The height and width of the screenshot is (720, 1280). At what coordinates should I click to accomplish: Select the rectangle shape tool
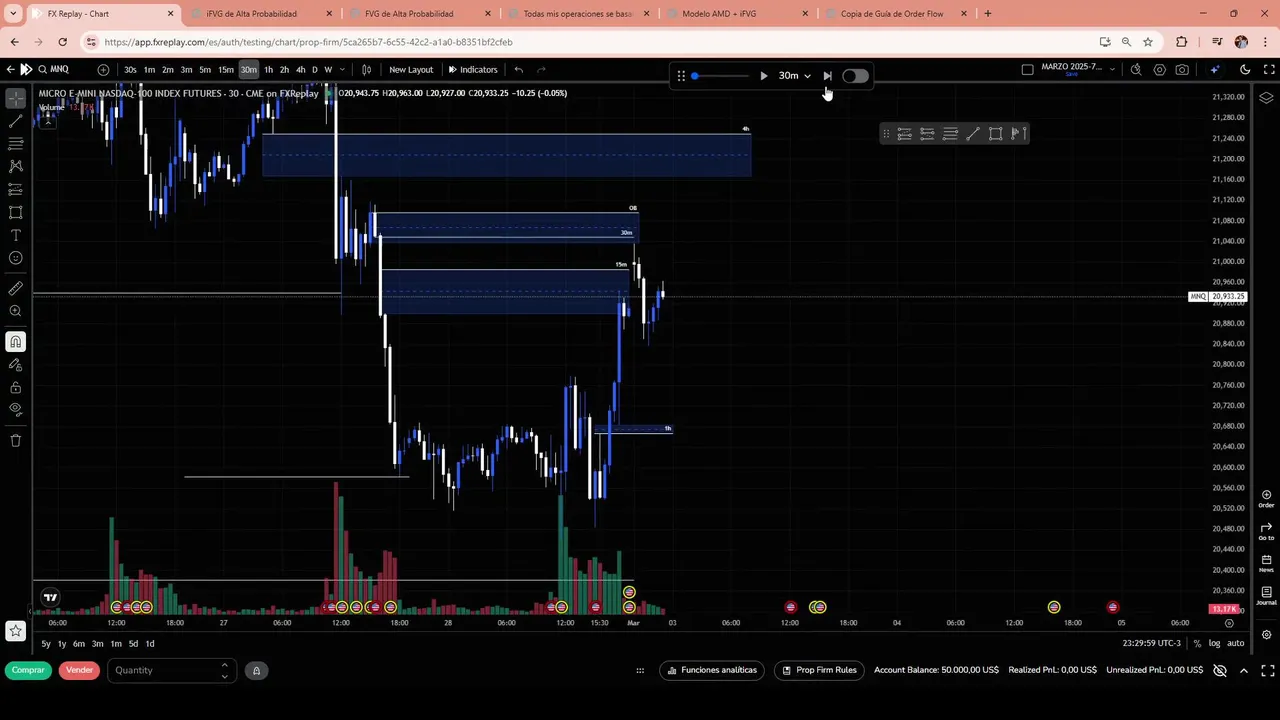15,212
